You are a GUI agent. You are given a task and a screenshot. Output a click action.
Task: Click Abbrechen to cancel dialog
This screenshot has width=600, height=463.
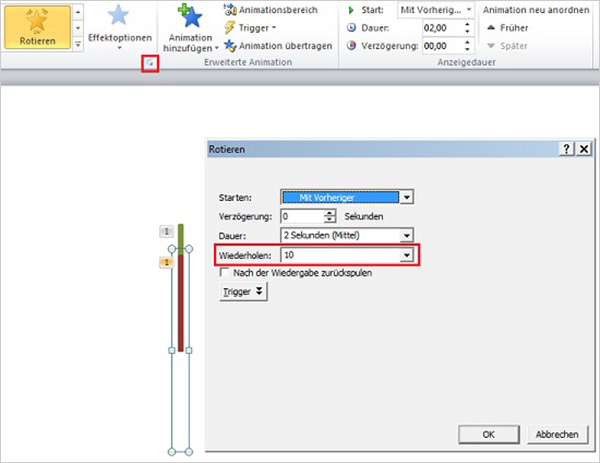point(557,435)
